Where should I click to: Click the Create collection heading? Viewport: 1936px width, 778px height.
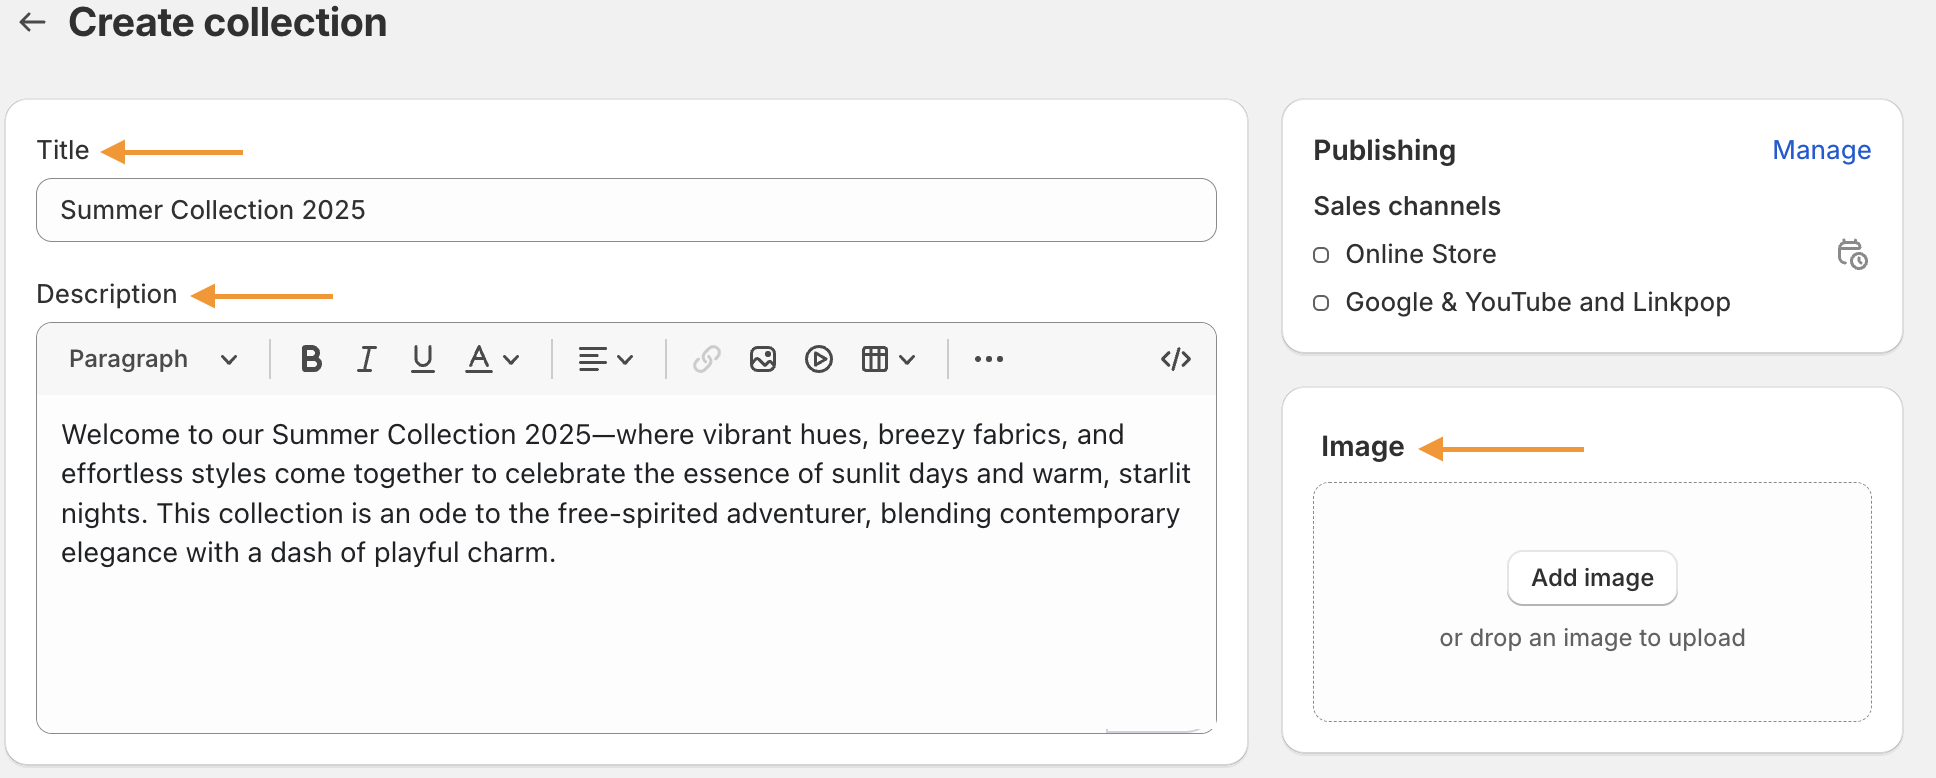[228, 22]
